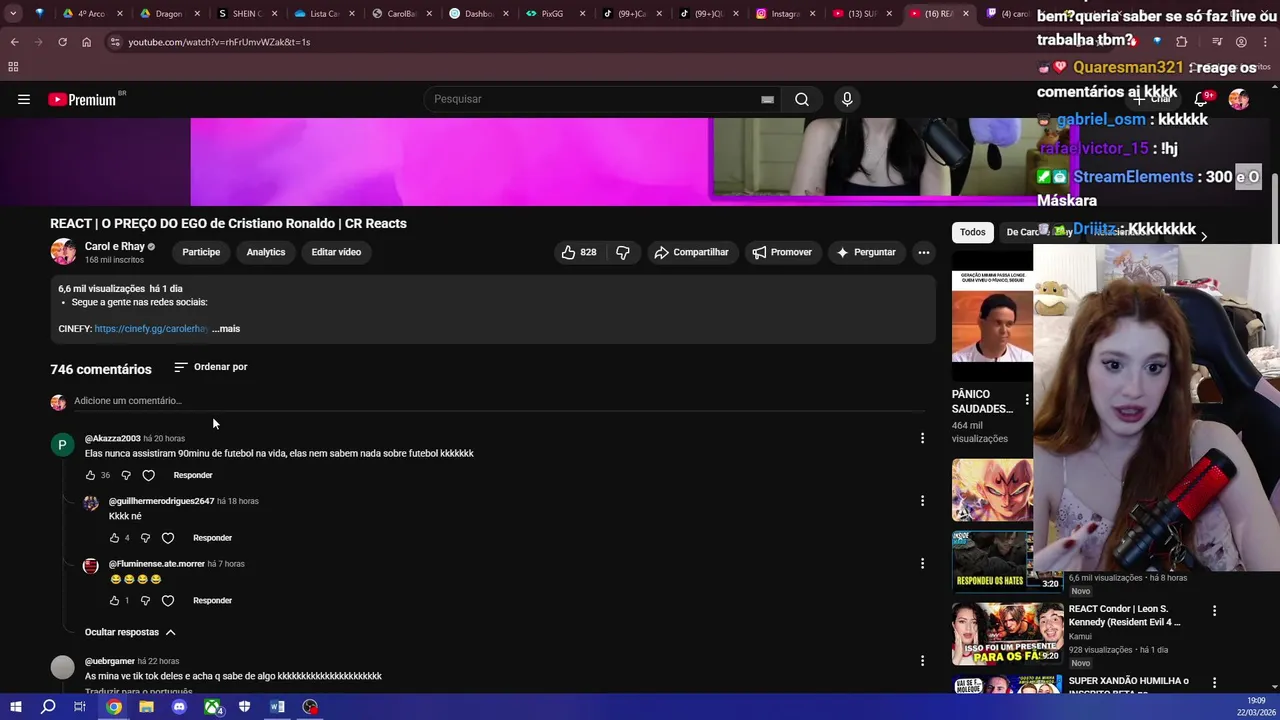Open options menu for @Akazza2003 comment
Screen dimensions: 1280x720
922,438
